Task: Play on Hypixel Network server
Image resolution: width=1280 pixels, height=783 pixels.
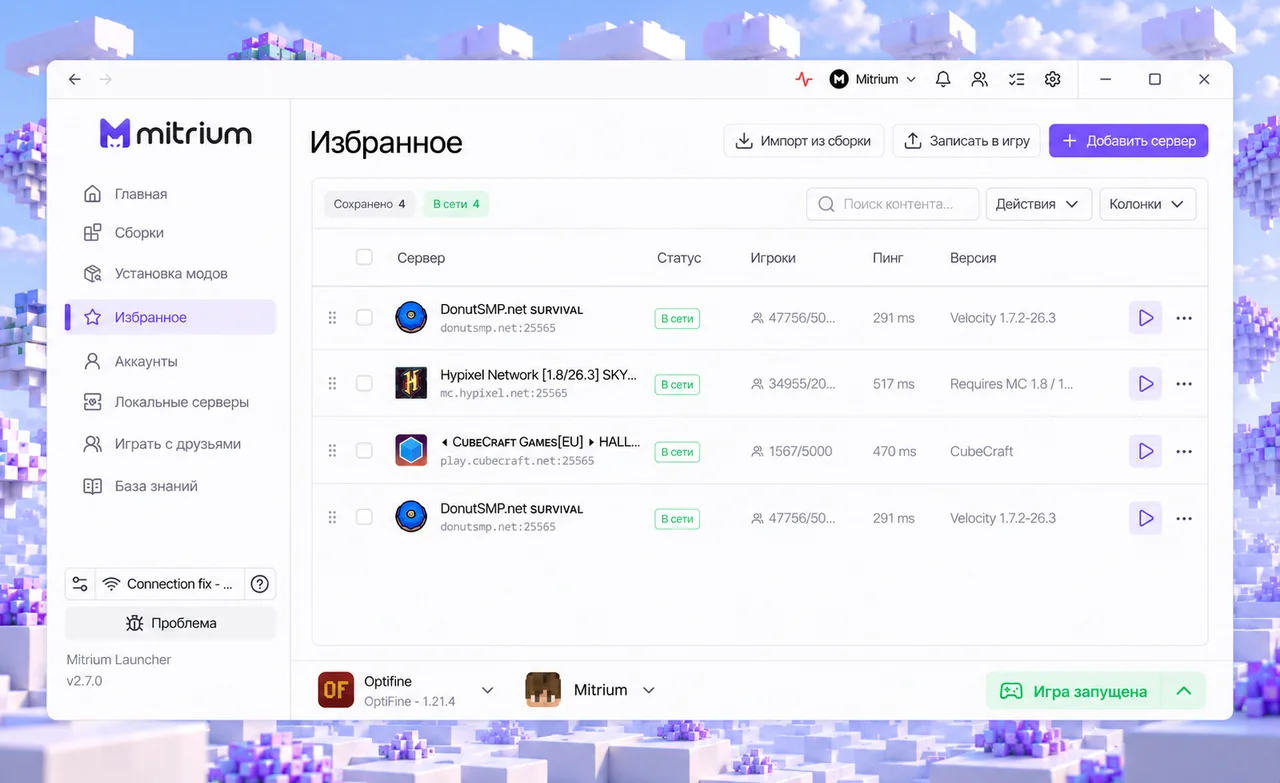Action: tap(1146, 384)
